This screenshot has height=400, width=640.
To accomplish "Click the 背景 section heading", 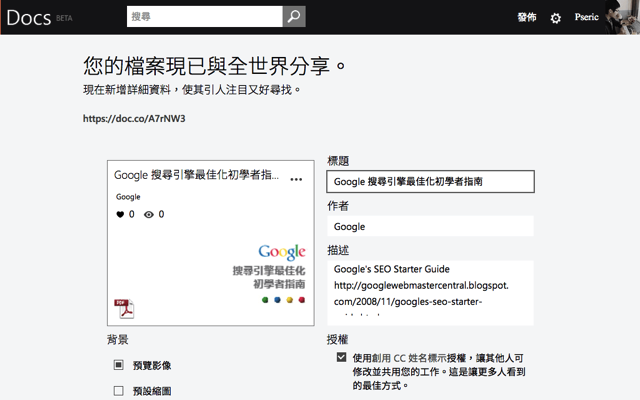I will 118,339.
